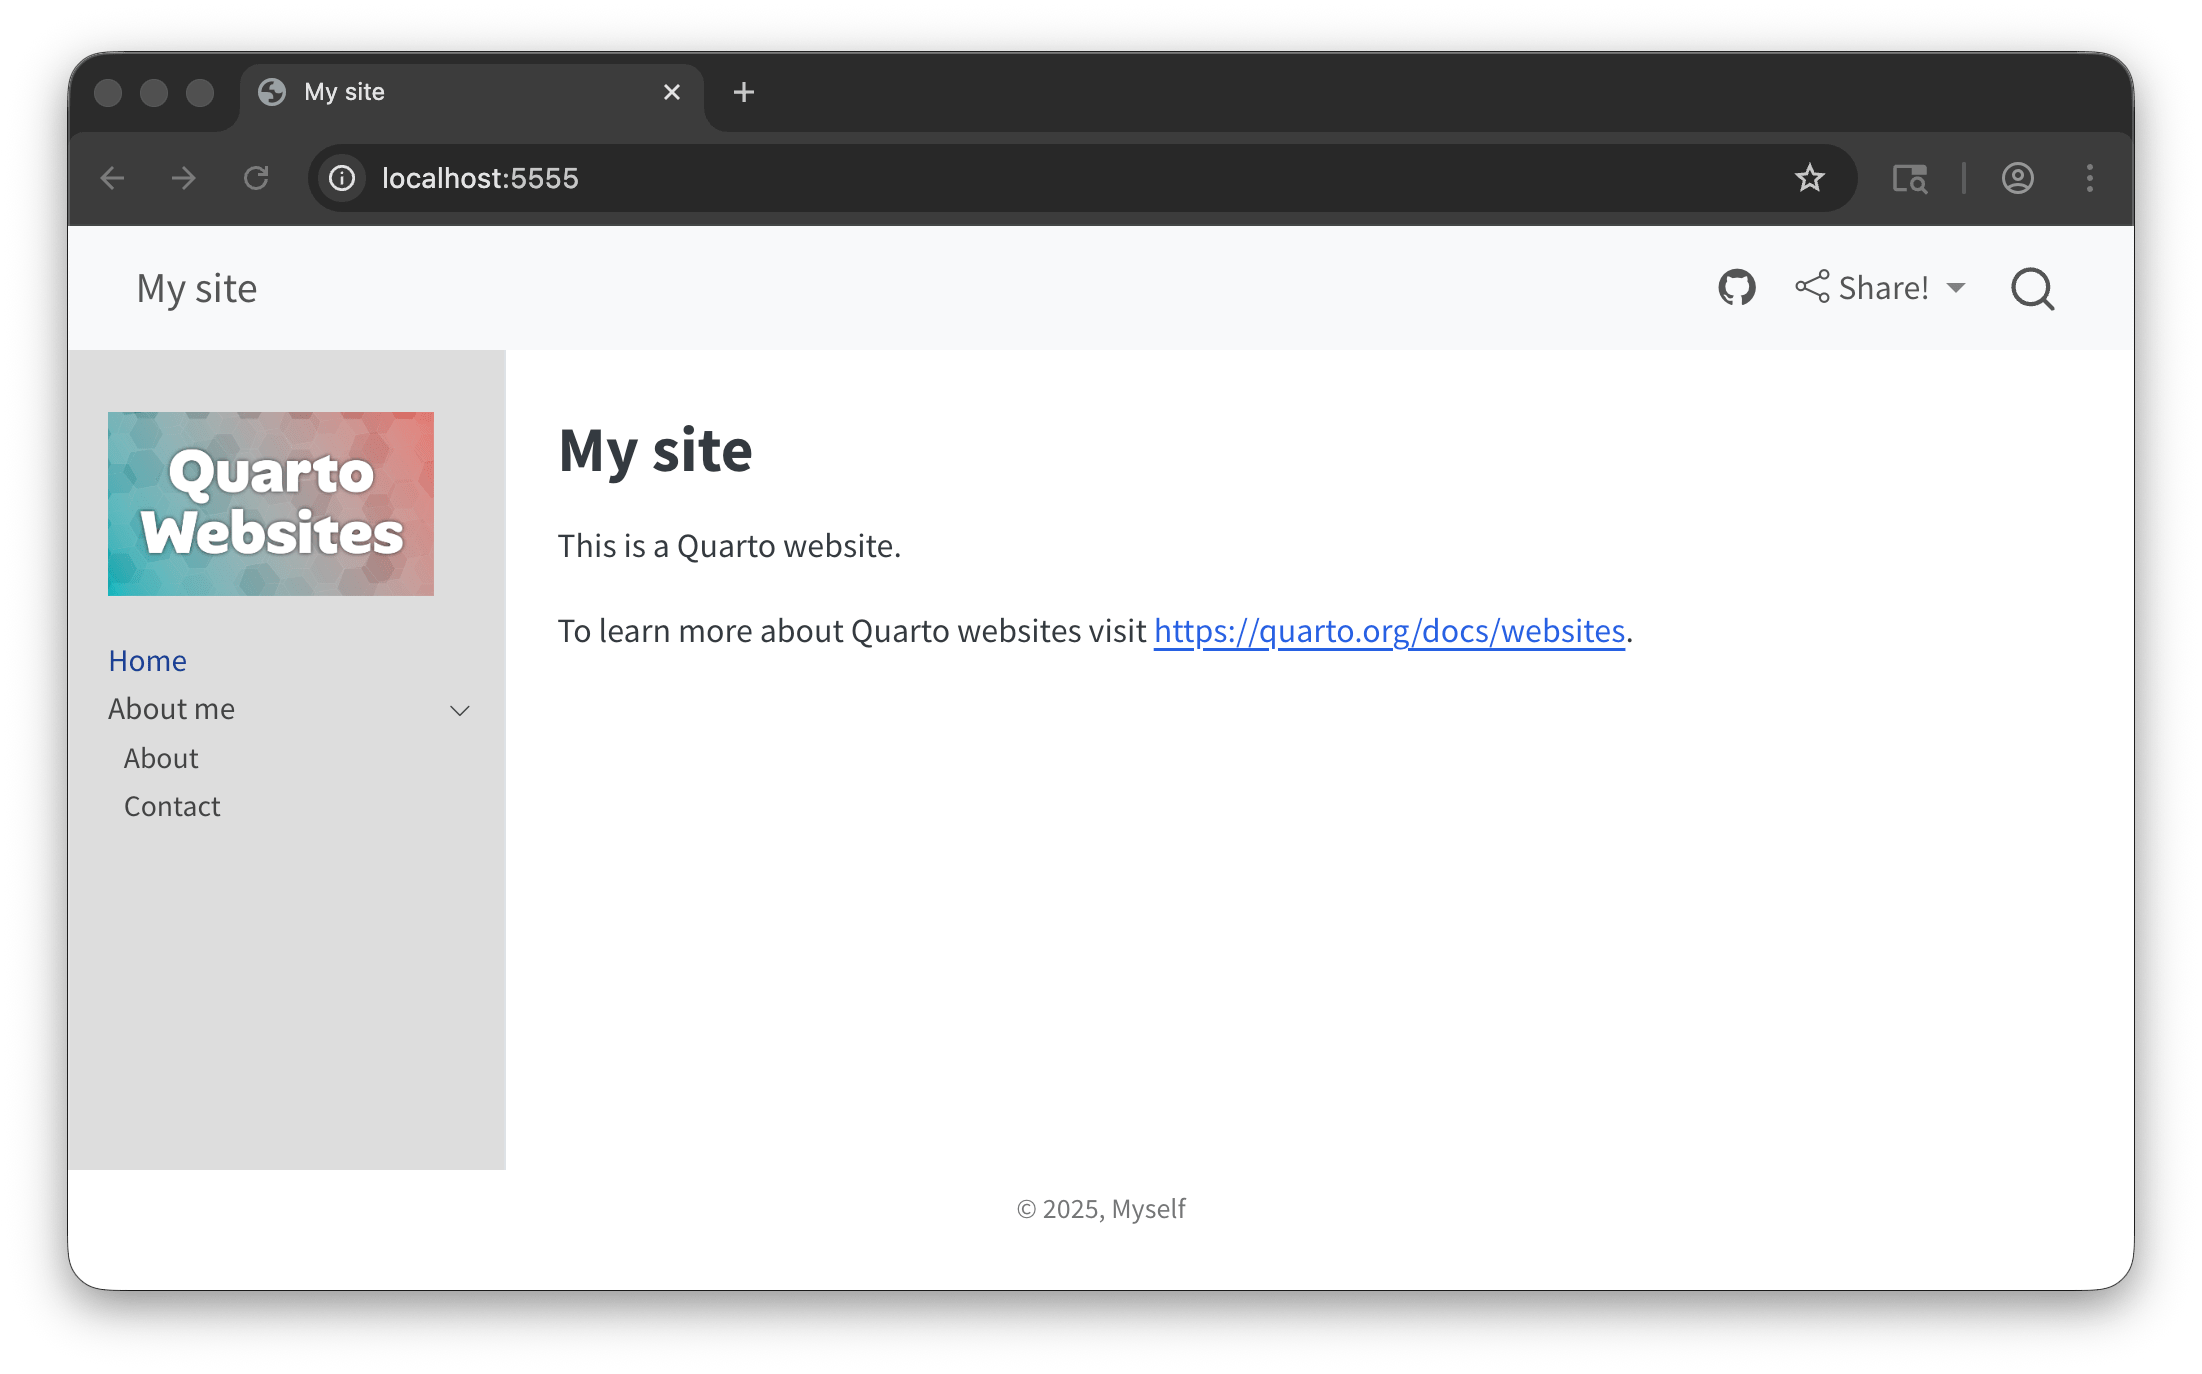Select the About me sidebar section

[x=172, y=709]
